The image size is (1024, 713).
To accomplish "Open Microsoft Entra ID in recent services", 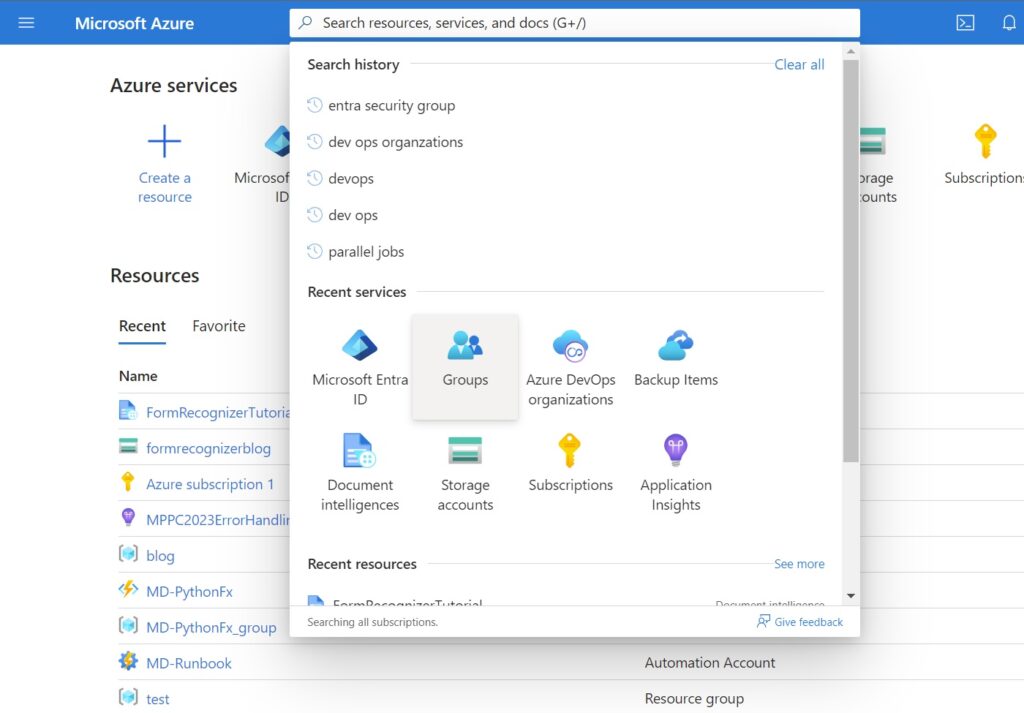I will (x=360, y=367).
